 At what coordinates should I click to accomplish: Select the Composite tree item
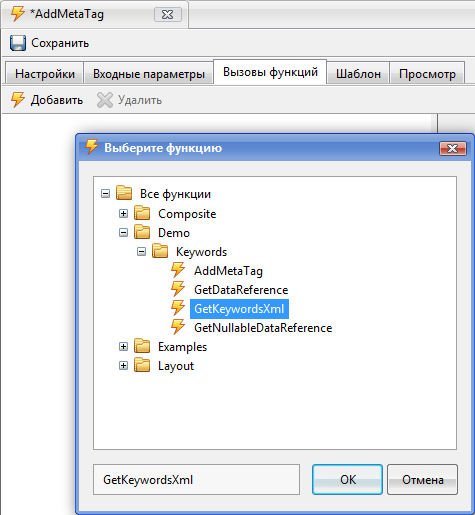(187, 214)
